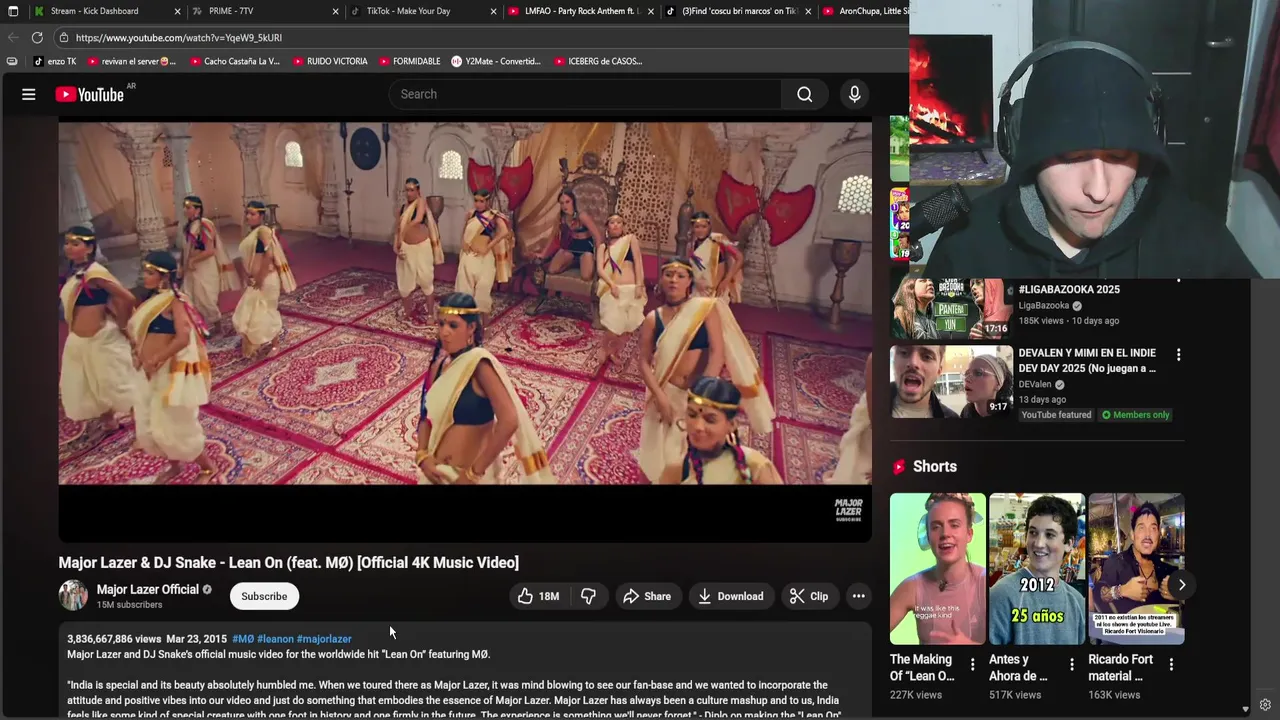Viewport: 1280px width, 720px height.
Task: Focus the YouTube search field
Action: [x=585, y=94]
